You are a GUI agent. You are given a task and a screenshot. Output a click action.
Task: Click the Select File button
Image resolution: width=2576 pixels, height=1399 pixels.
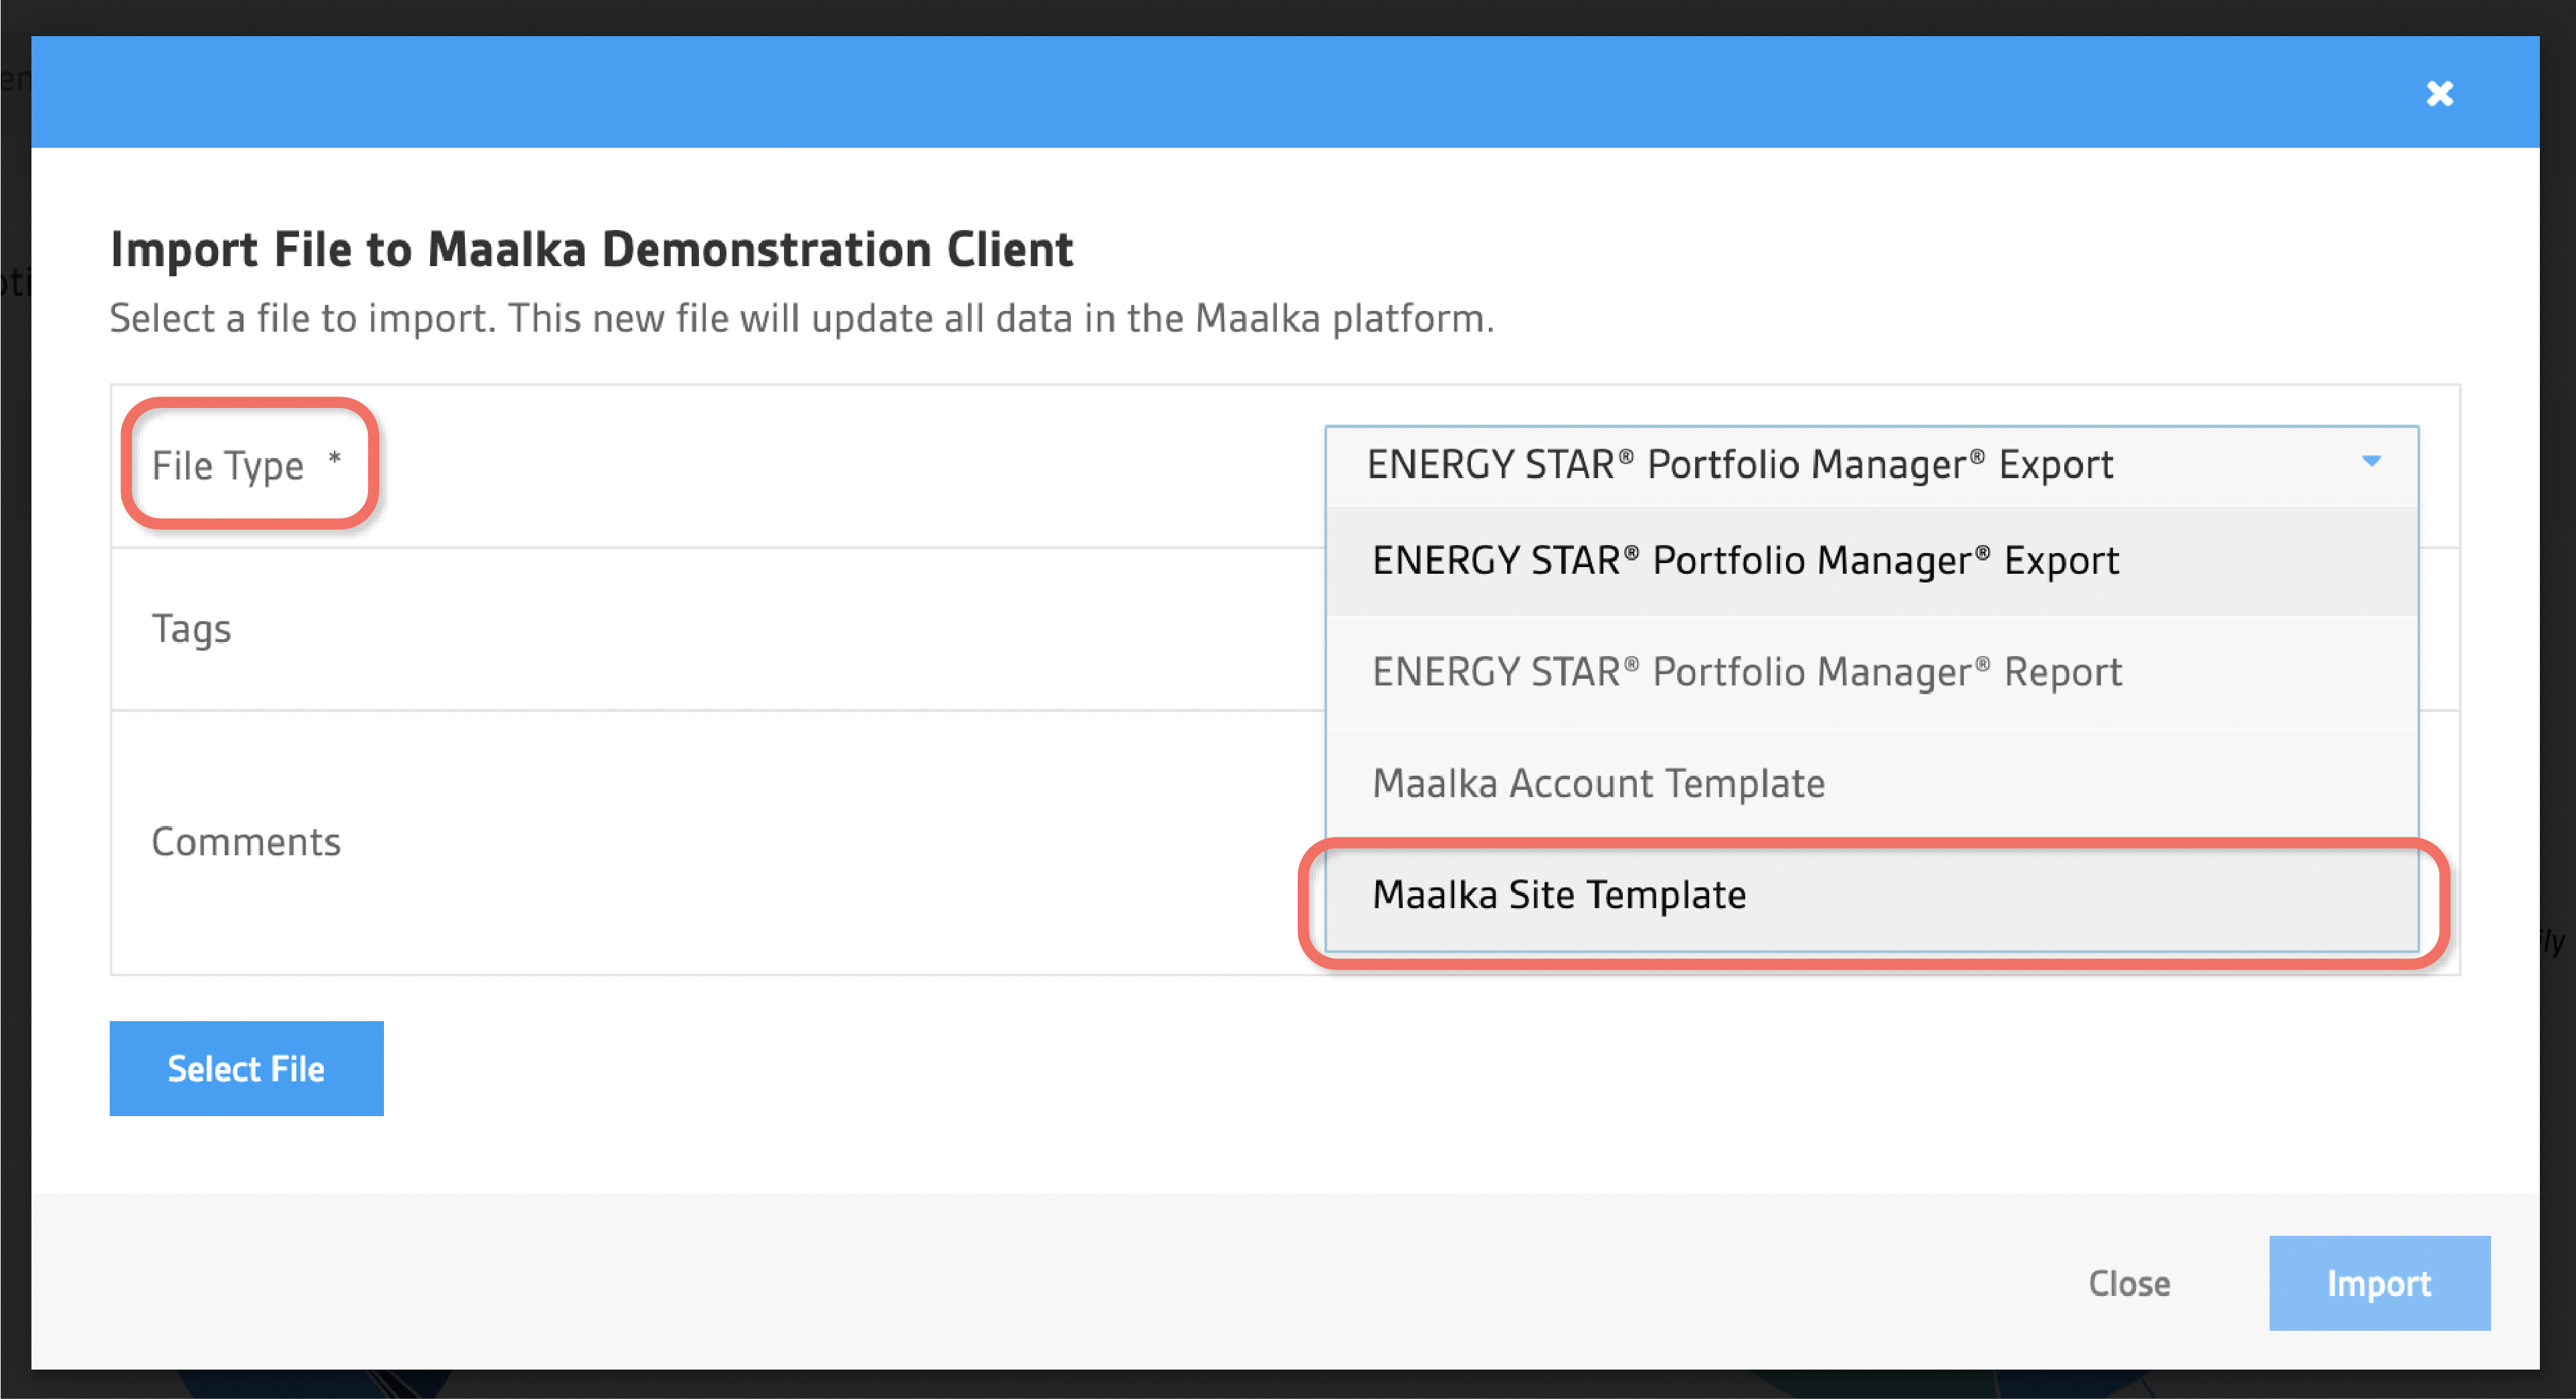pyautogui.click(x=246, y=1068)
